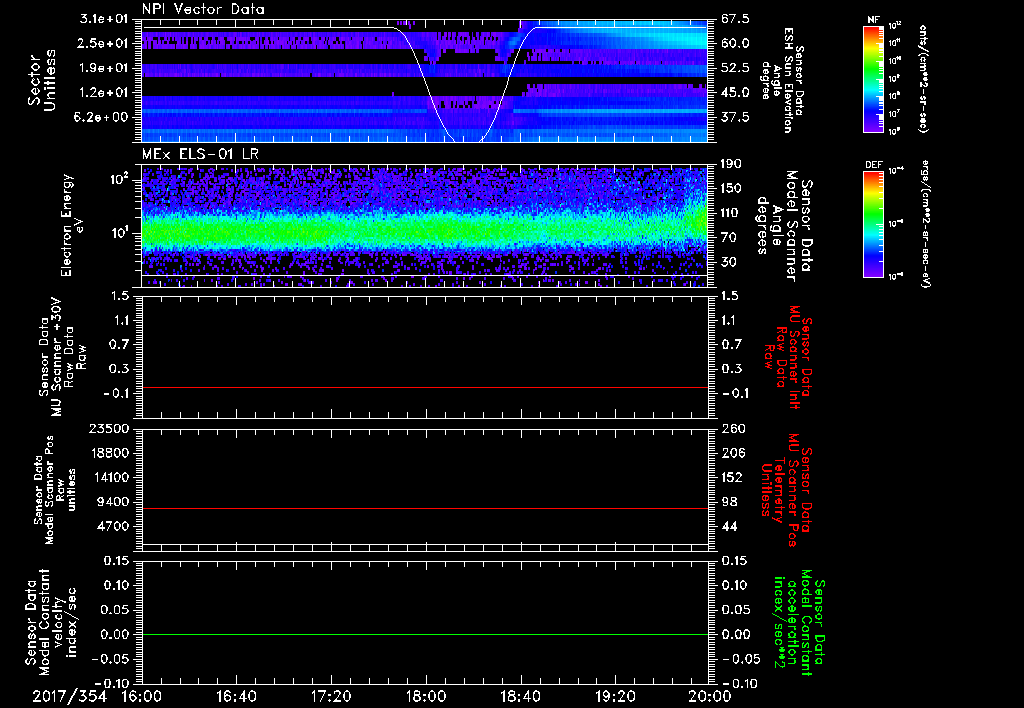Click the '37.5' elevation tick value
Screen dimensions: 1024x708
[x=735, y=118]
